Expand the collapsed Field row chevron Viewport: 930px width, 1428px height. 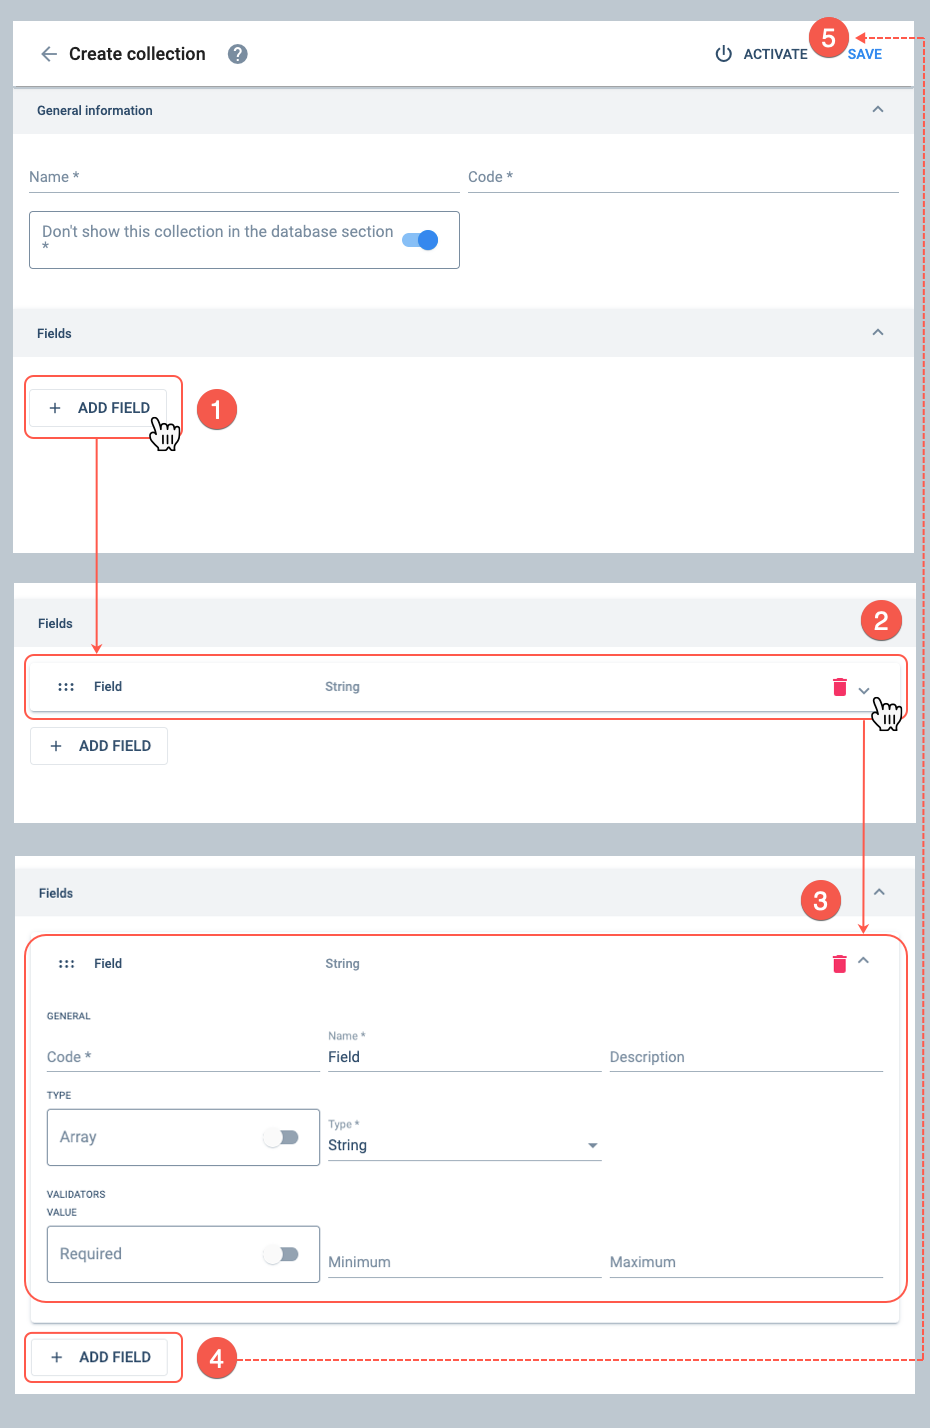click(x=864, y=690)
